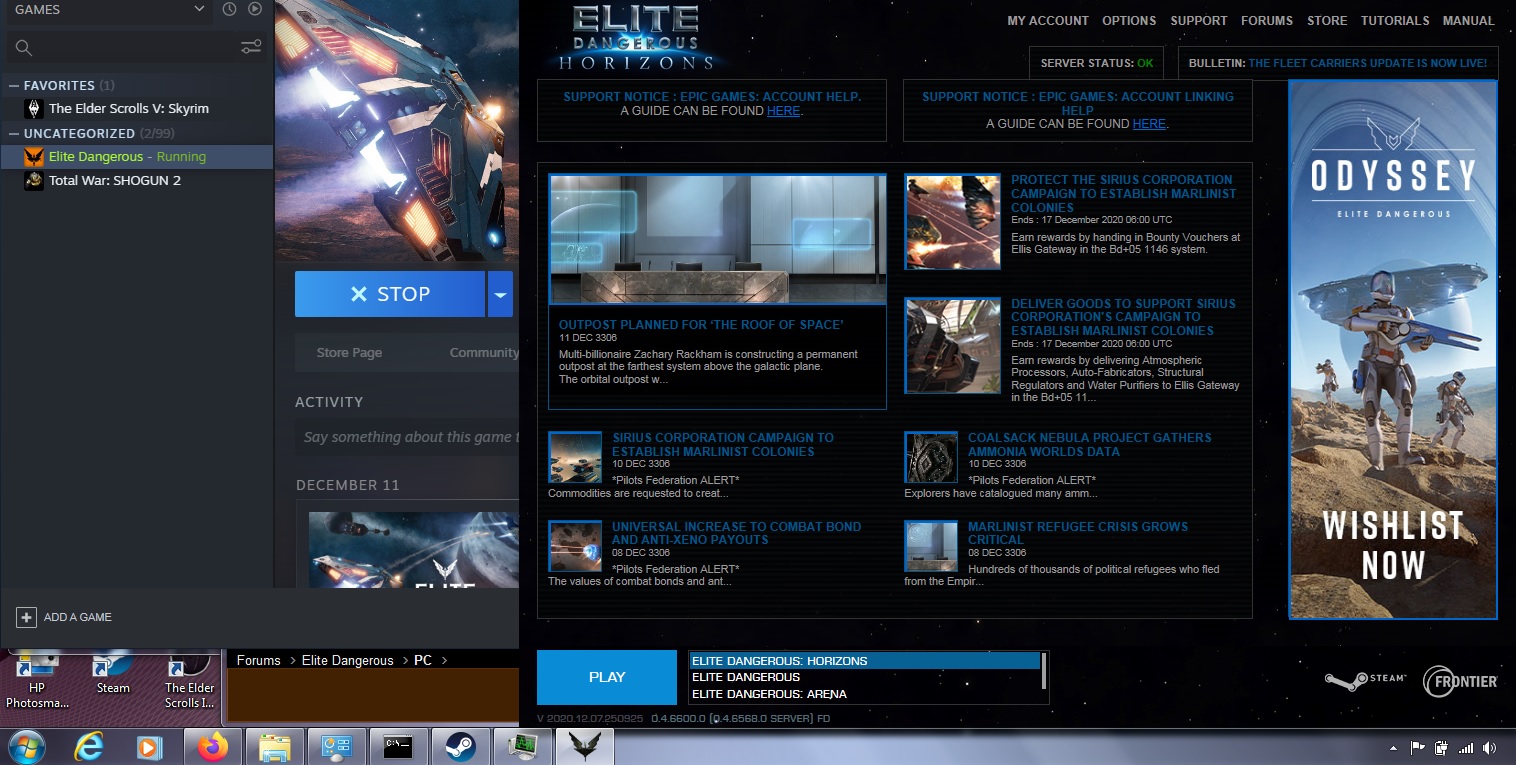Open SUPPORT in the launcher menu
The height and width of the screenshot is (765, 1516).
pyautogui.click(x=1199, y=21)
